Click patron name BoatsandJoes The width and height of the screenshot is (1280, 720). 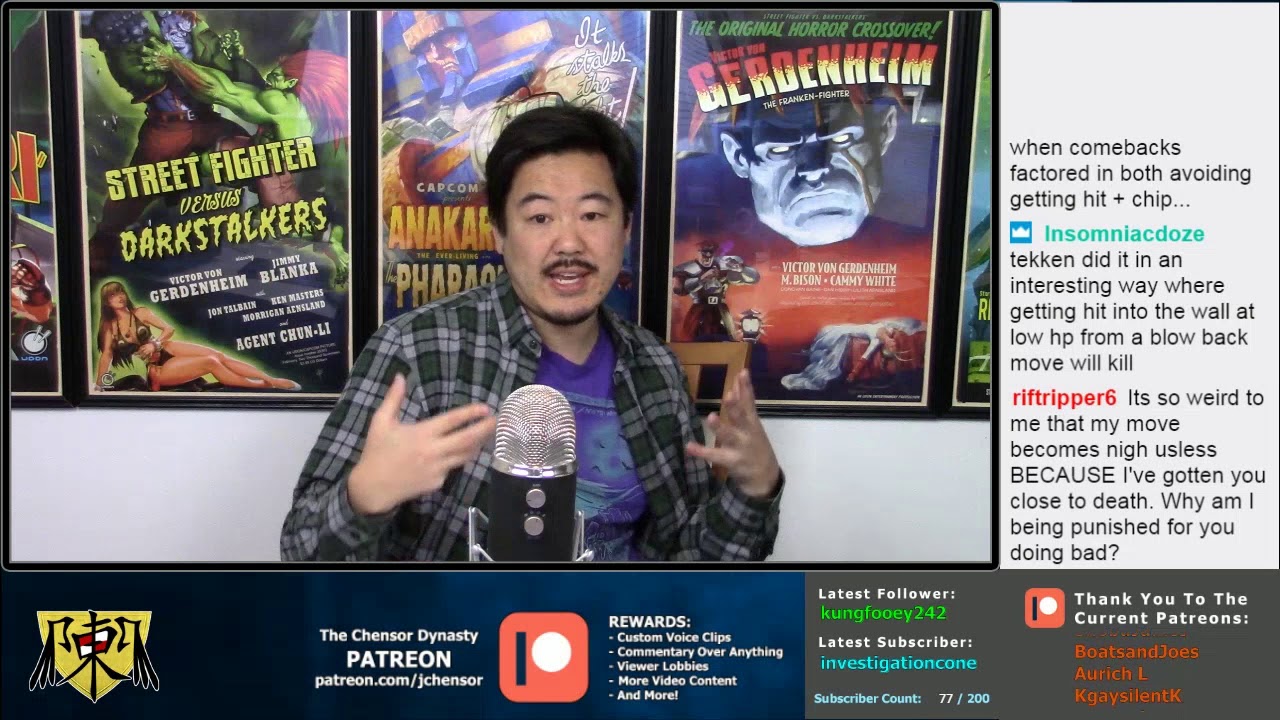tap(1136, 652)
